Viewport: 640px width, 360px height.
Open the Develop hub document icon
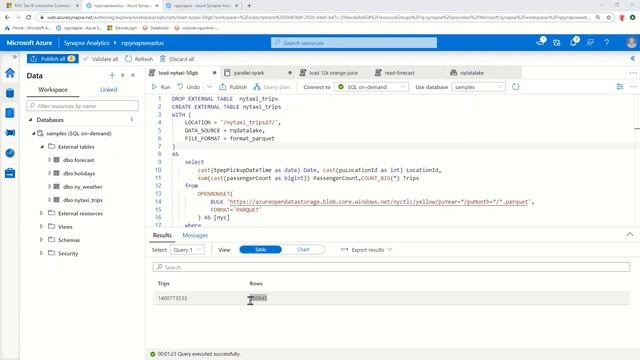[x=10, y=113]
